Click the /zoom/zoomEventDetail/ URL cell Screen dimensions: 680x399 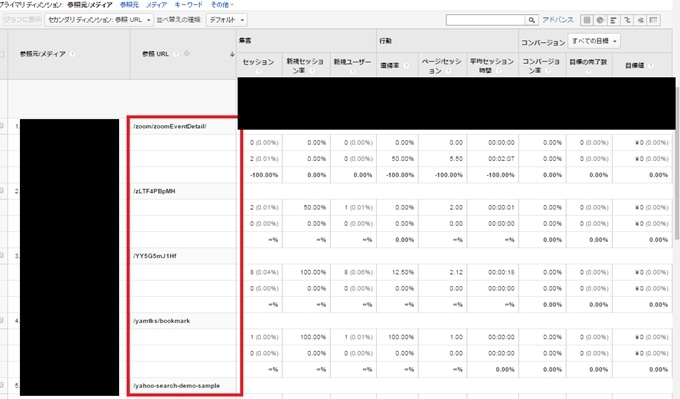click(x=170, y=126)
